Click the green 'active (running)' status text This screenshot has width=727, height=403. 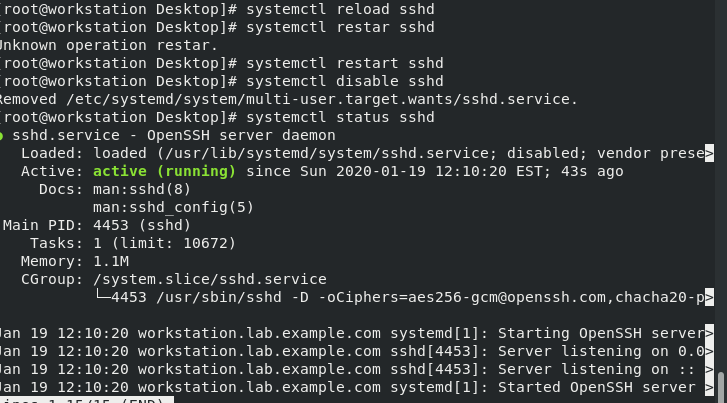tap(164, 171)
